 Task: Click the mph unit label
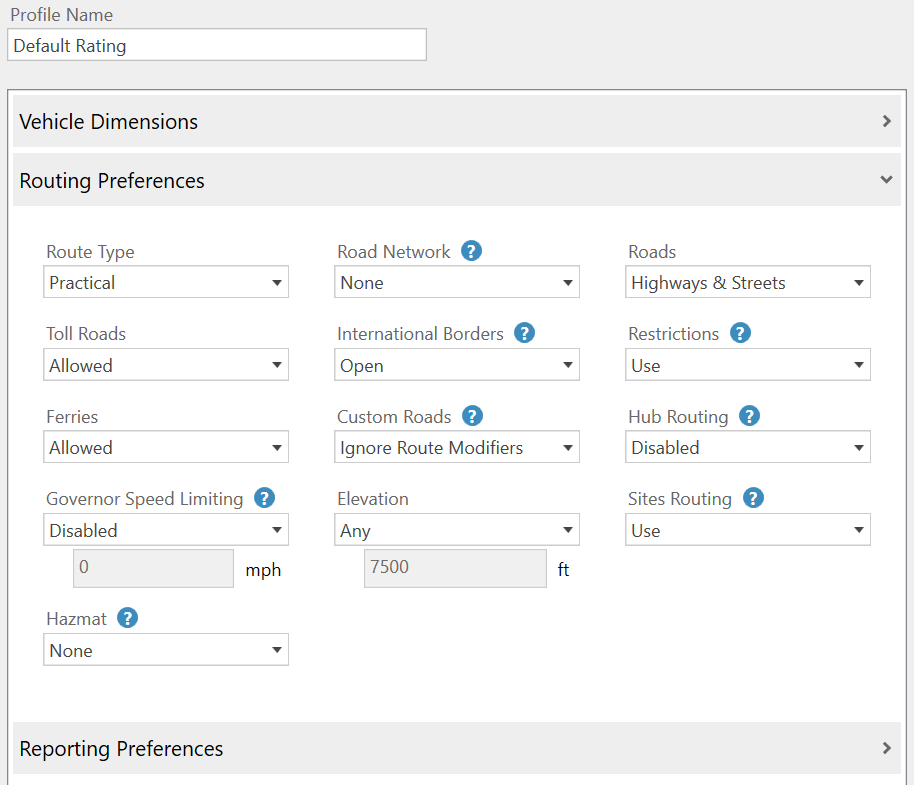pyautogui.click(x=263, y=570)
